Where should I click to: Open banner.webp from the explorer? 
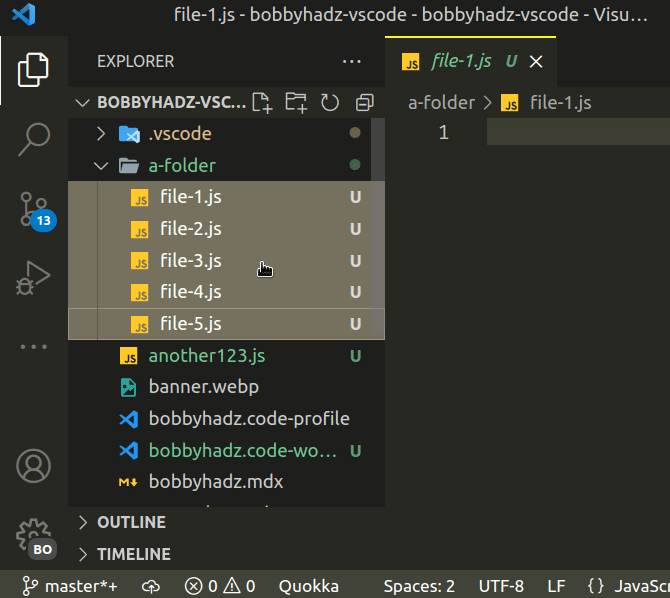pyautogui.click(x=226, y=387)
